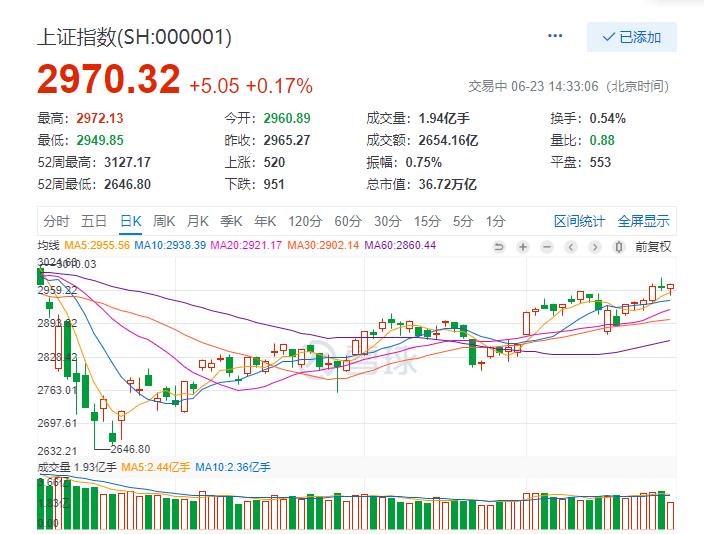This screenshot has height=534, width=704.
Task: Click the latest candlestick at chart's right edge
Action: [670, 287]
